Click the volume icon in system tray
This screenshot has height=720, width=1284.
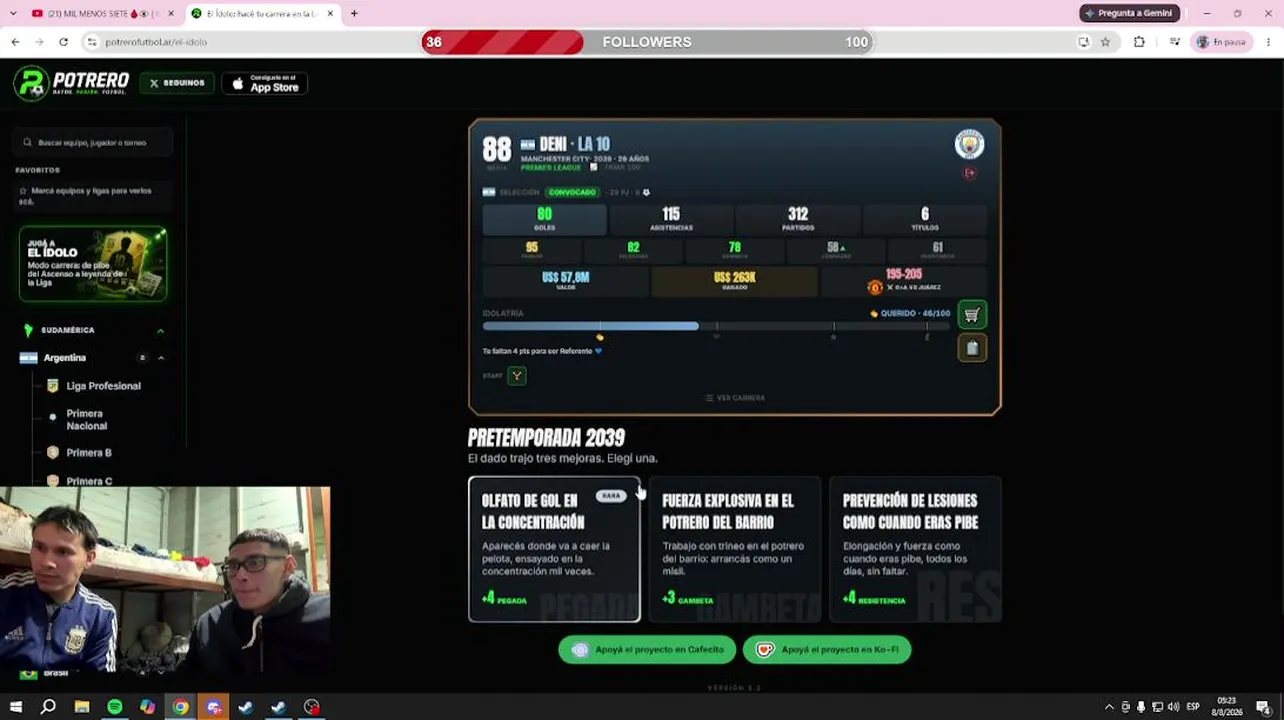pos(1173,707)
